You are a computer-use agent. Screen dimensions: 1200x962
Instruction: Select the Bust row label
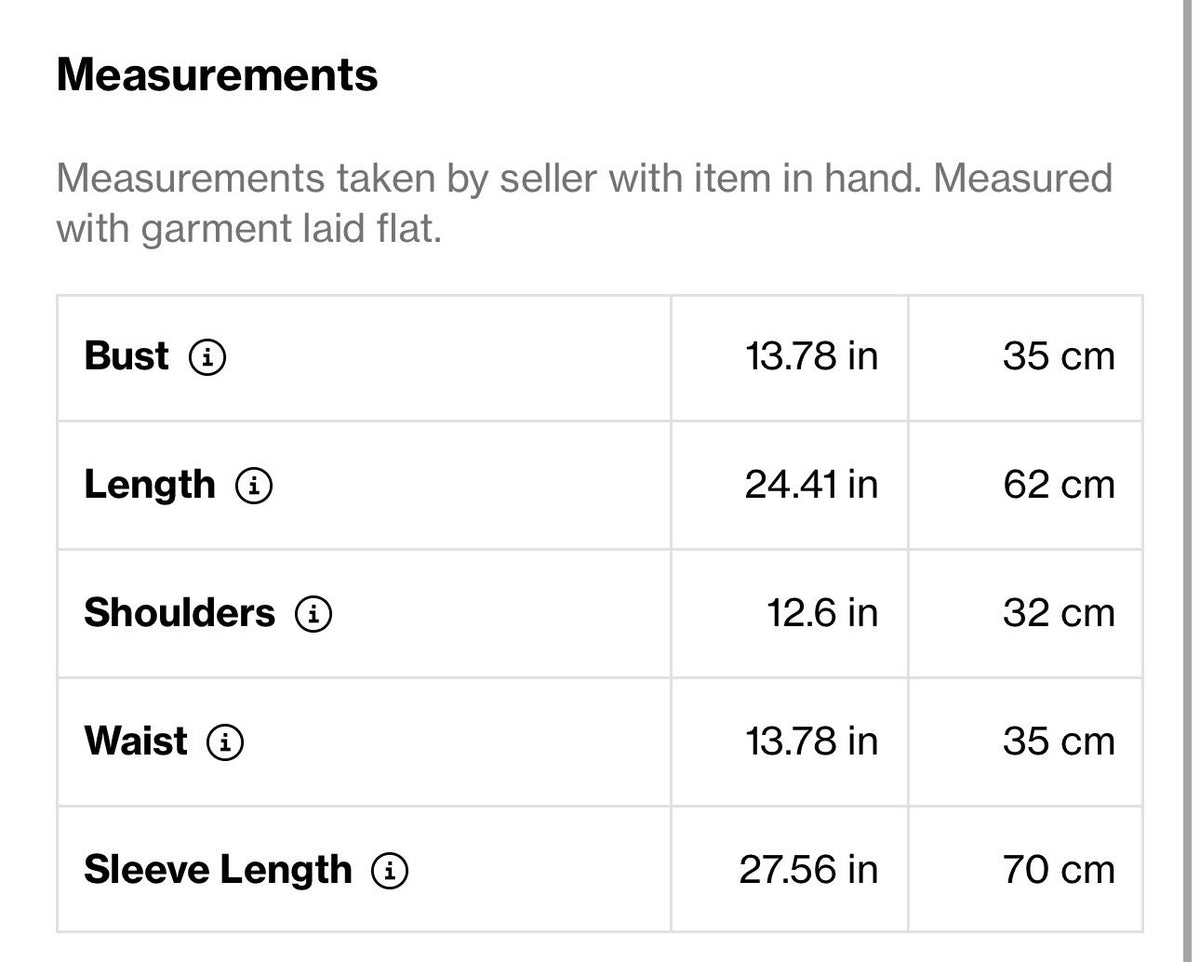[127, 356]
